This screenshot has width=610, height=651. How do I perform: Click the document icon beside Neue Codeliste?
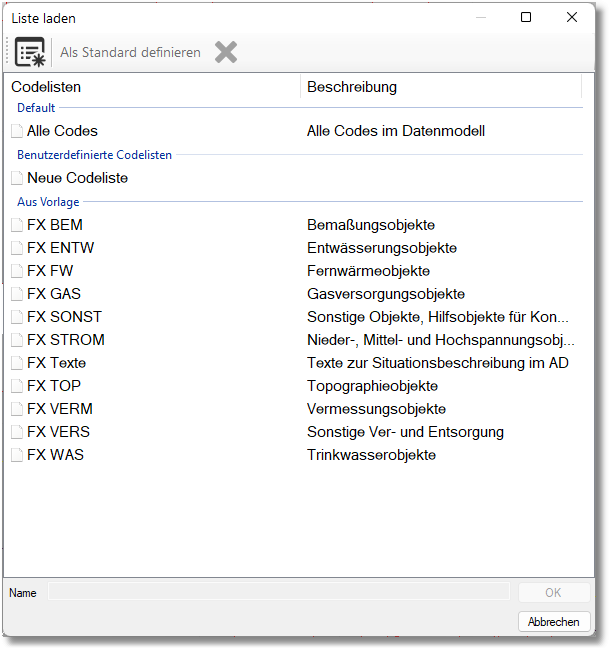coord(17,179)
